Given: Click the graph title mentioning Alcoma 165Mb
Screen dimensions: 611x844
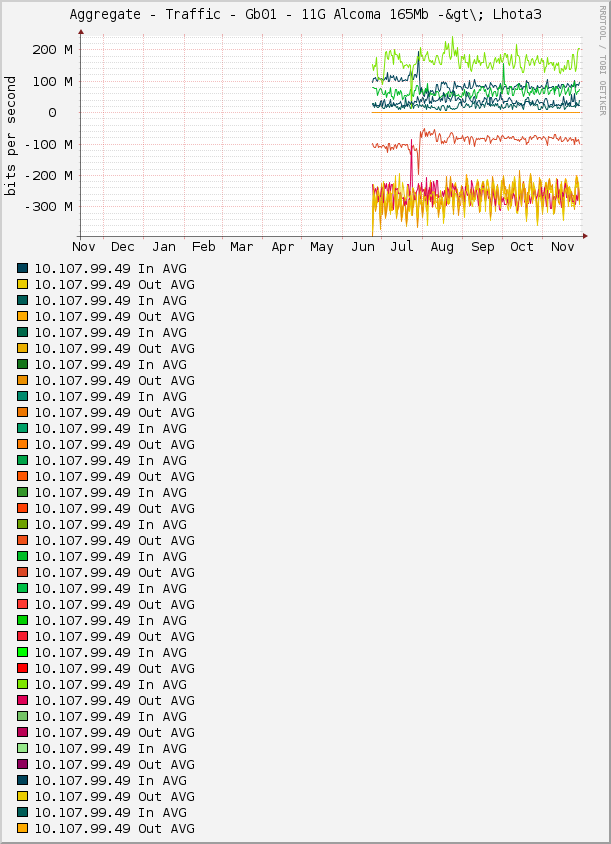Looking at the screenshot, I should click(x=305, y=15).
